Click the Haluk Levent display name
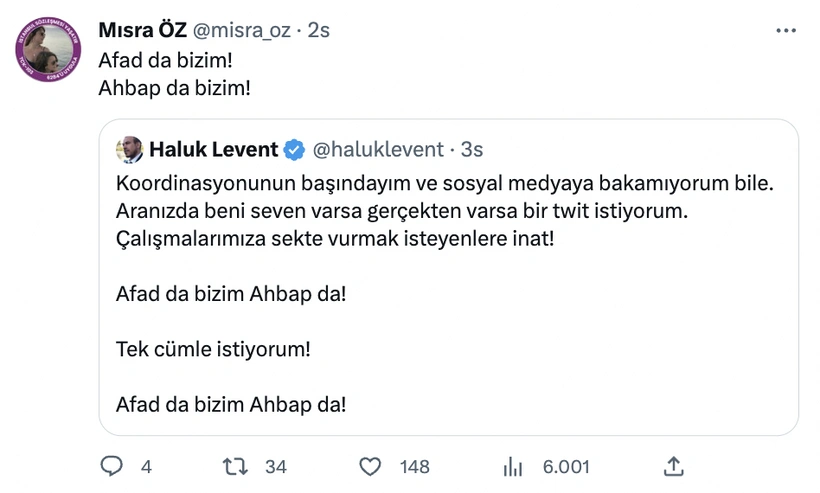The image size is (820, 493). tap(214, 150)
